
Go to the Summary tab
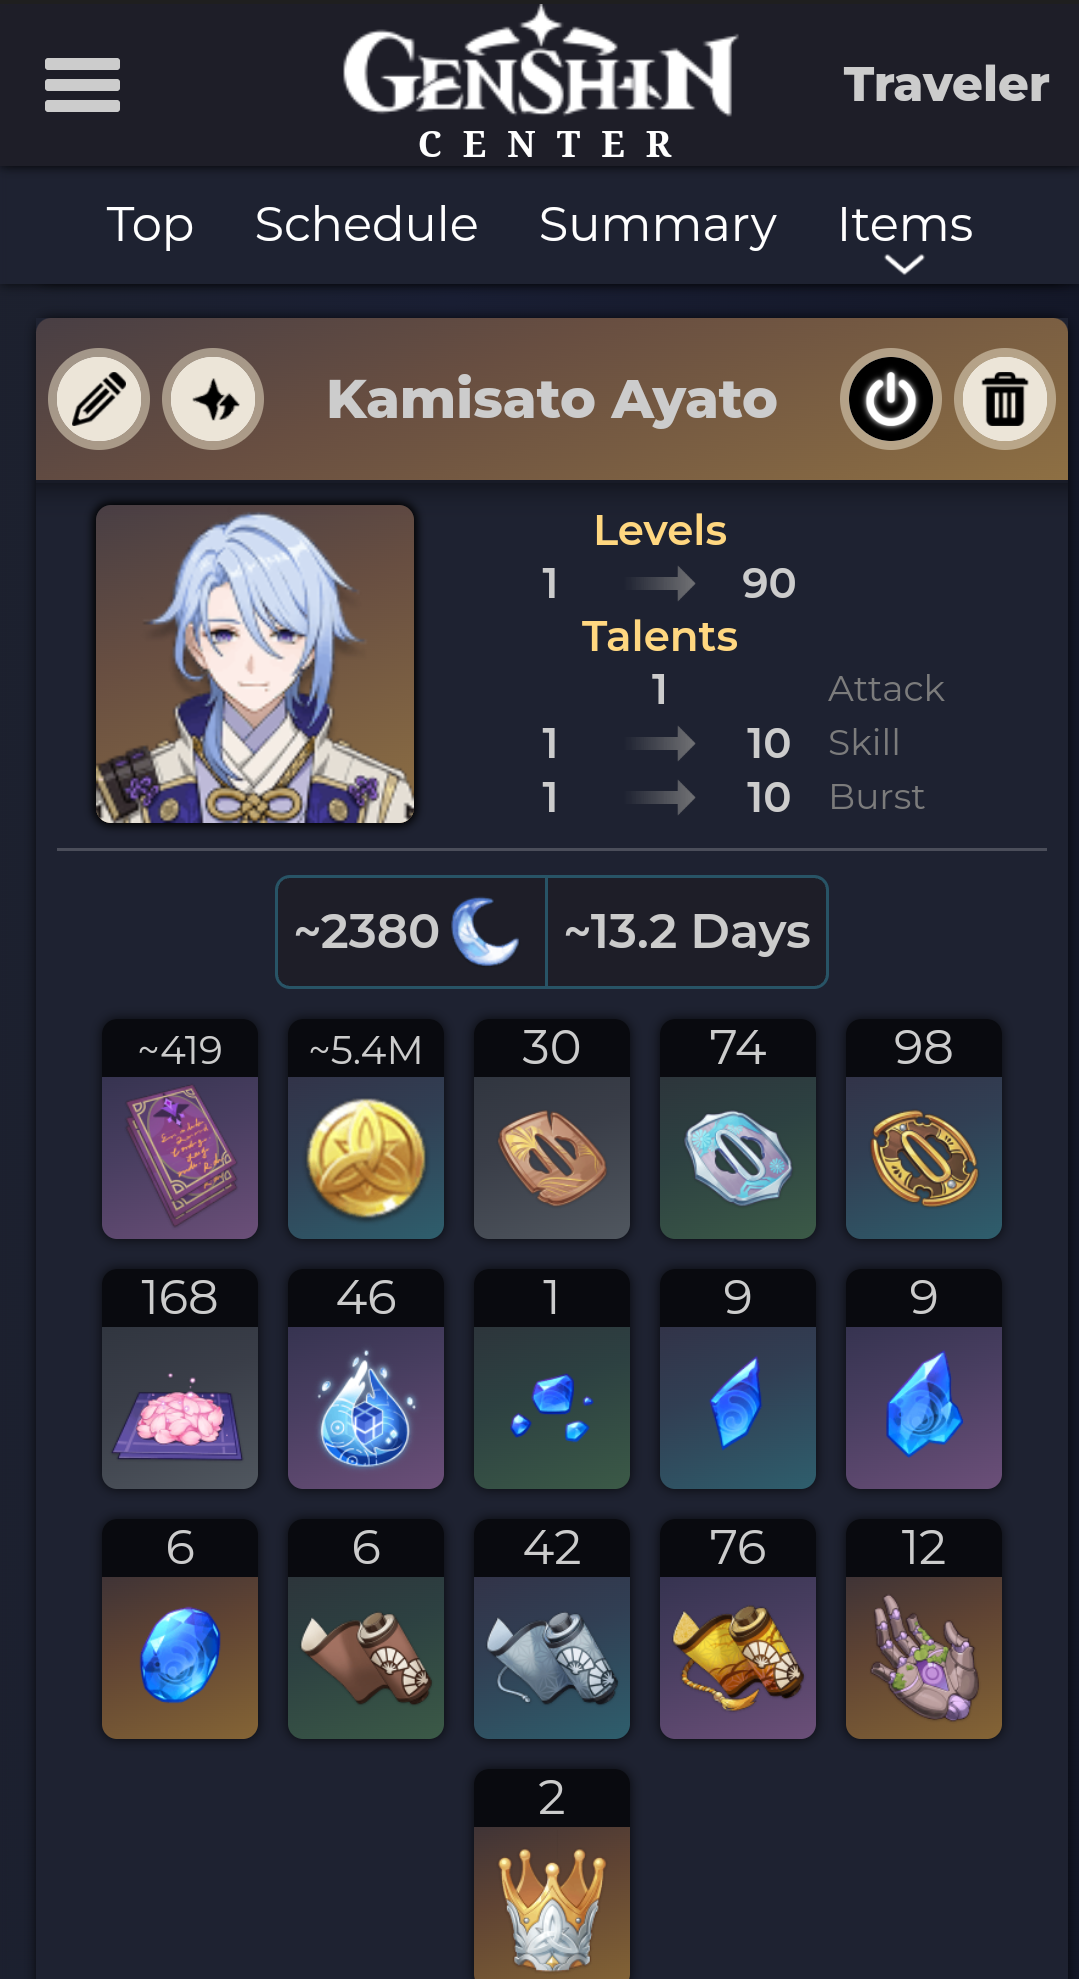(x=657, y=224)
